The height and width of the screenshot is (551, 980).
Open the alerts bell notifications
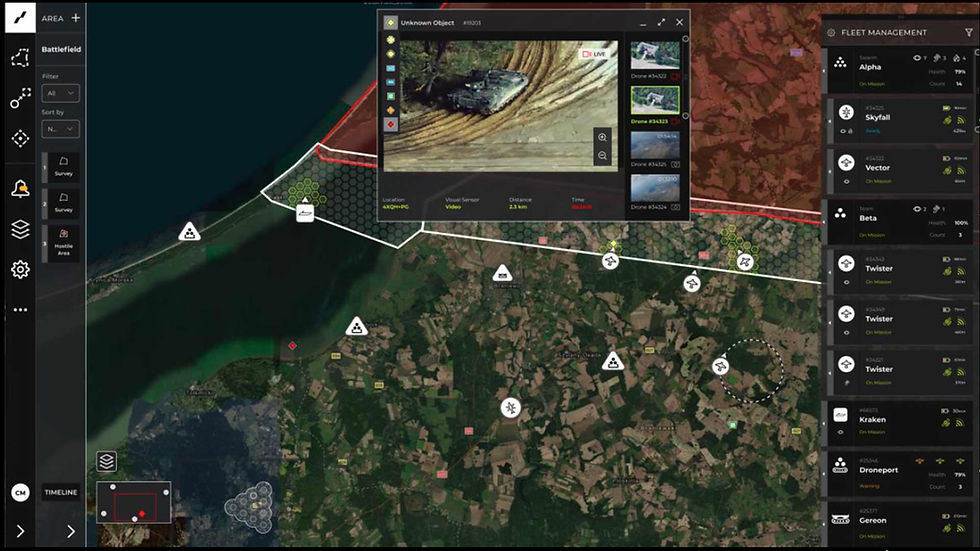click(x=20, y=188)
